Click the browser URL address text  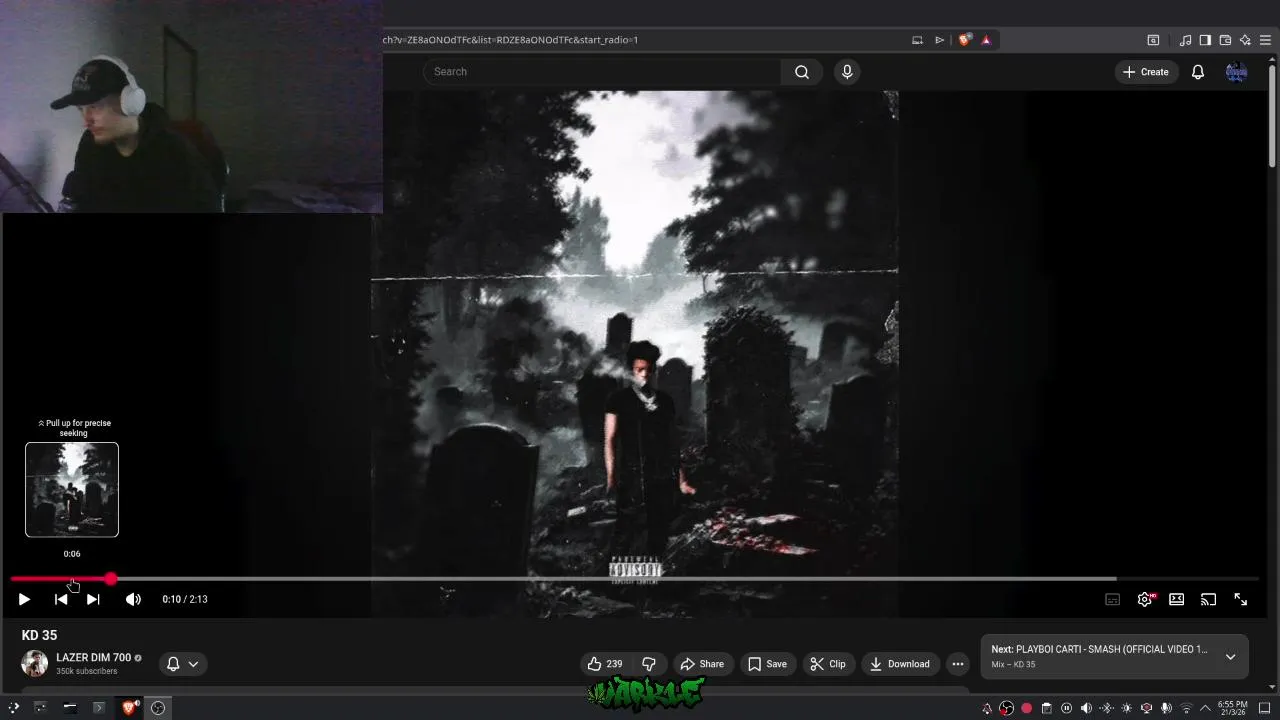[x=510, y=40]
